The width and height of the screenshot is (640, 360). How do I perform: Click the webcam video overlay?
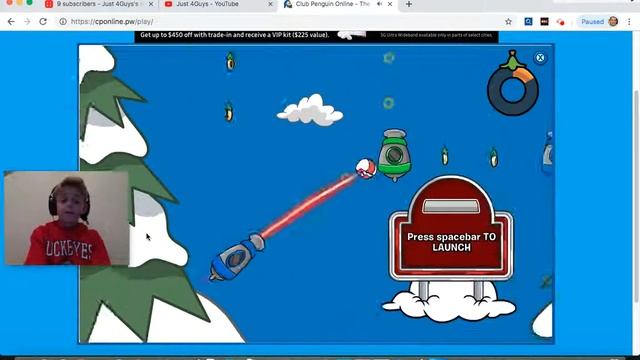[67, 218]
